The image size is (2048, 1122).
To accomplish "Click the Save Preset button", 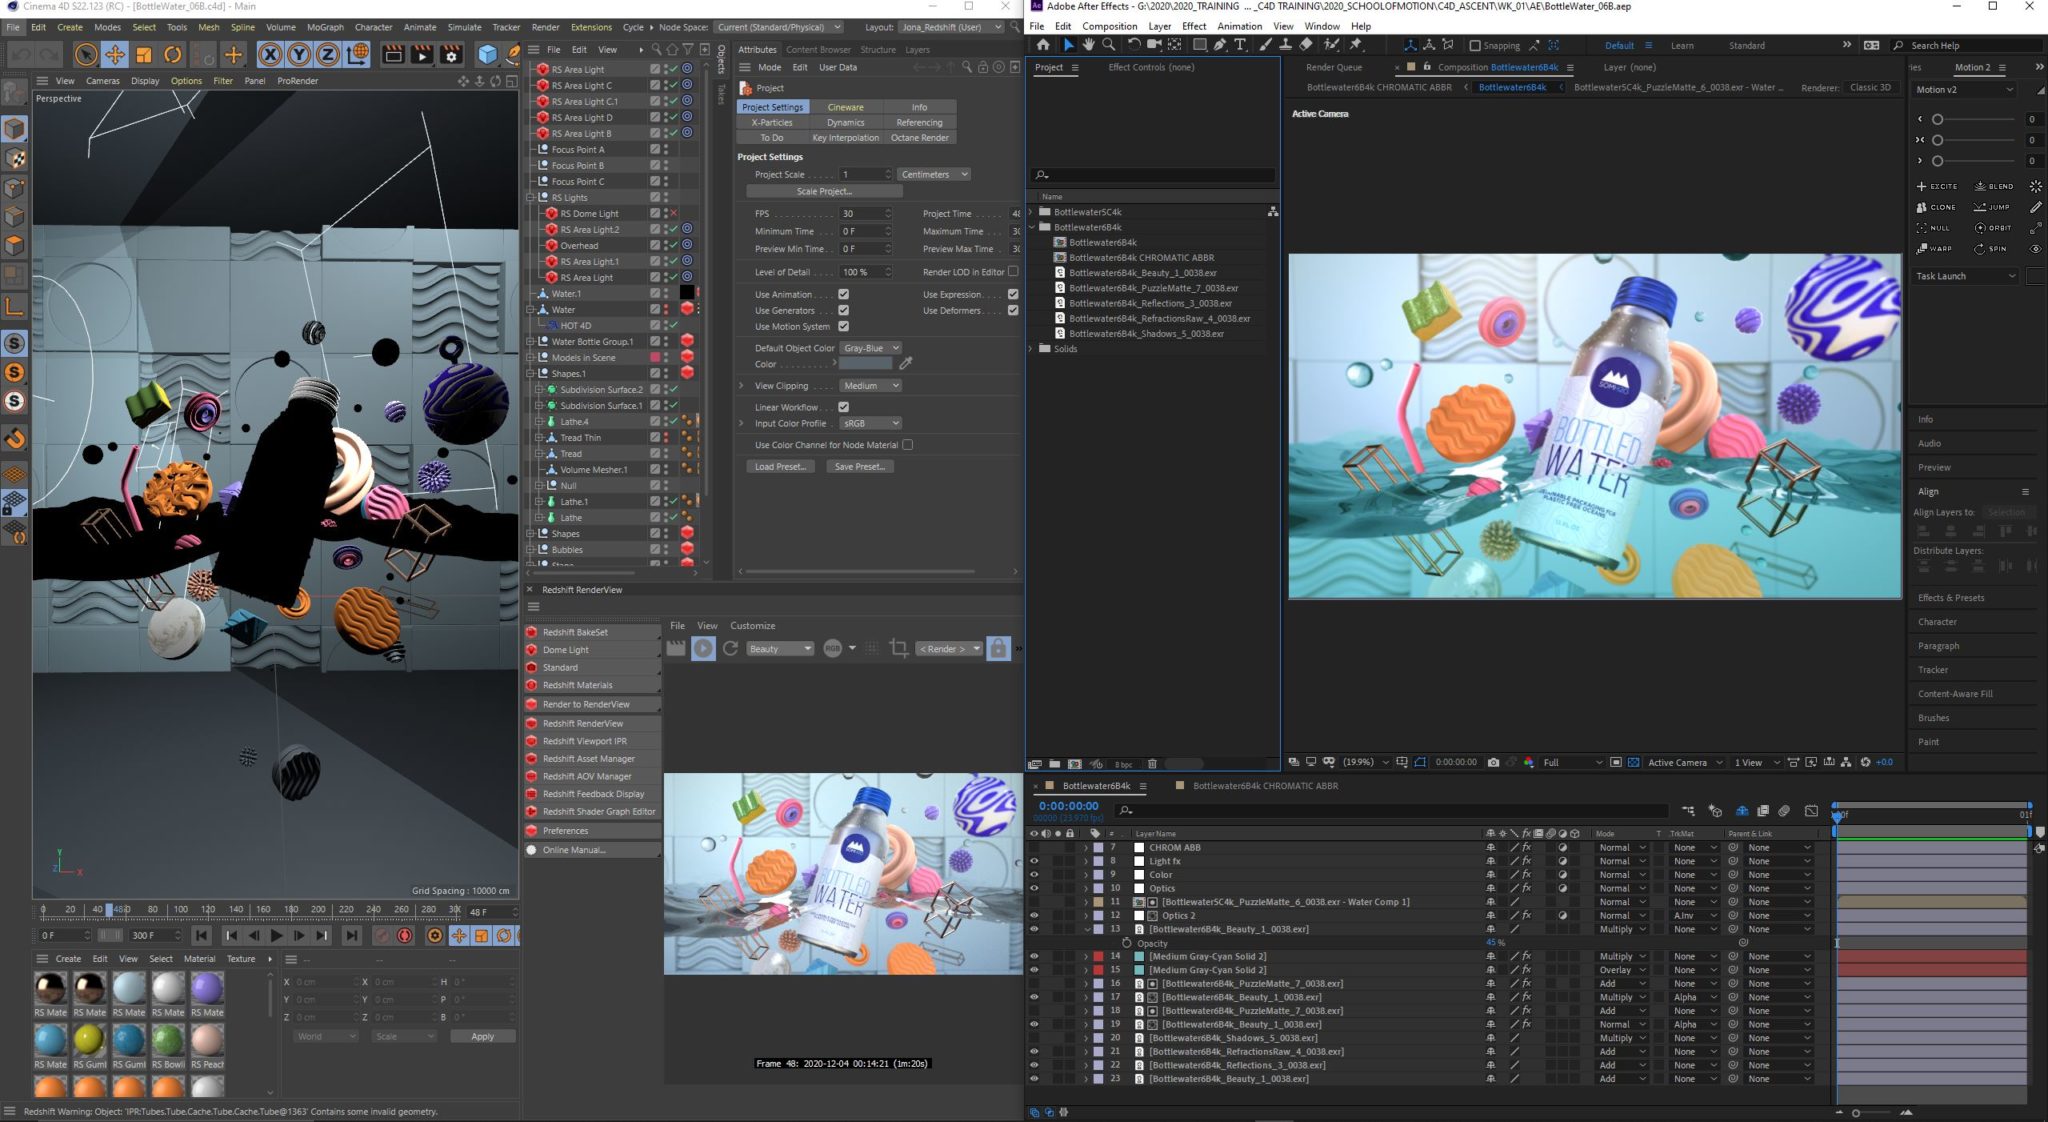I will click(x=858, y=467).
